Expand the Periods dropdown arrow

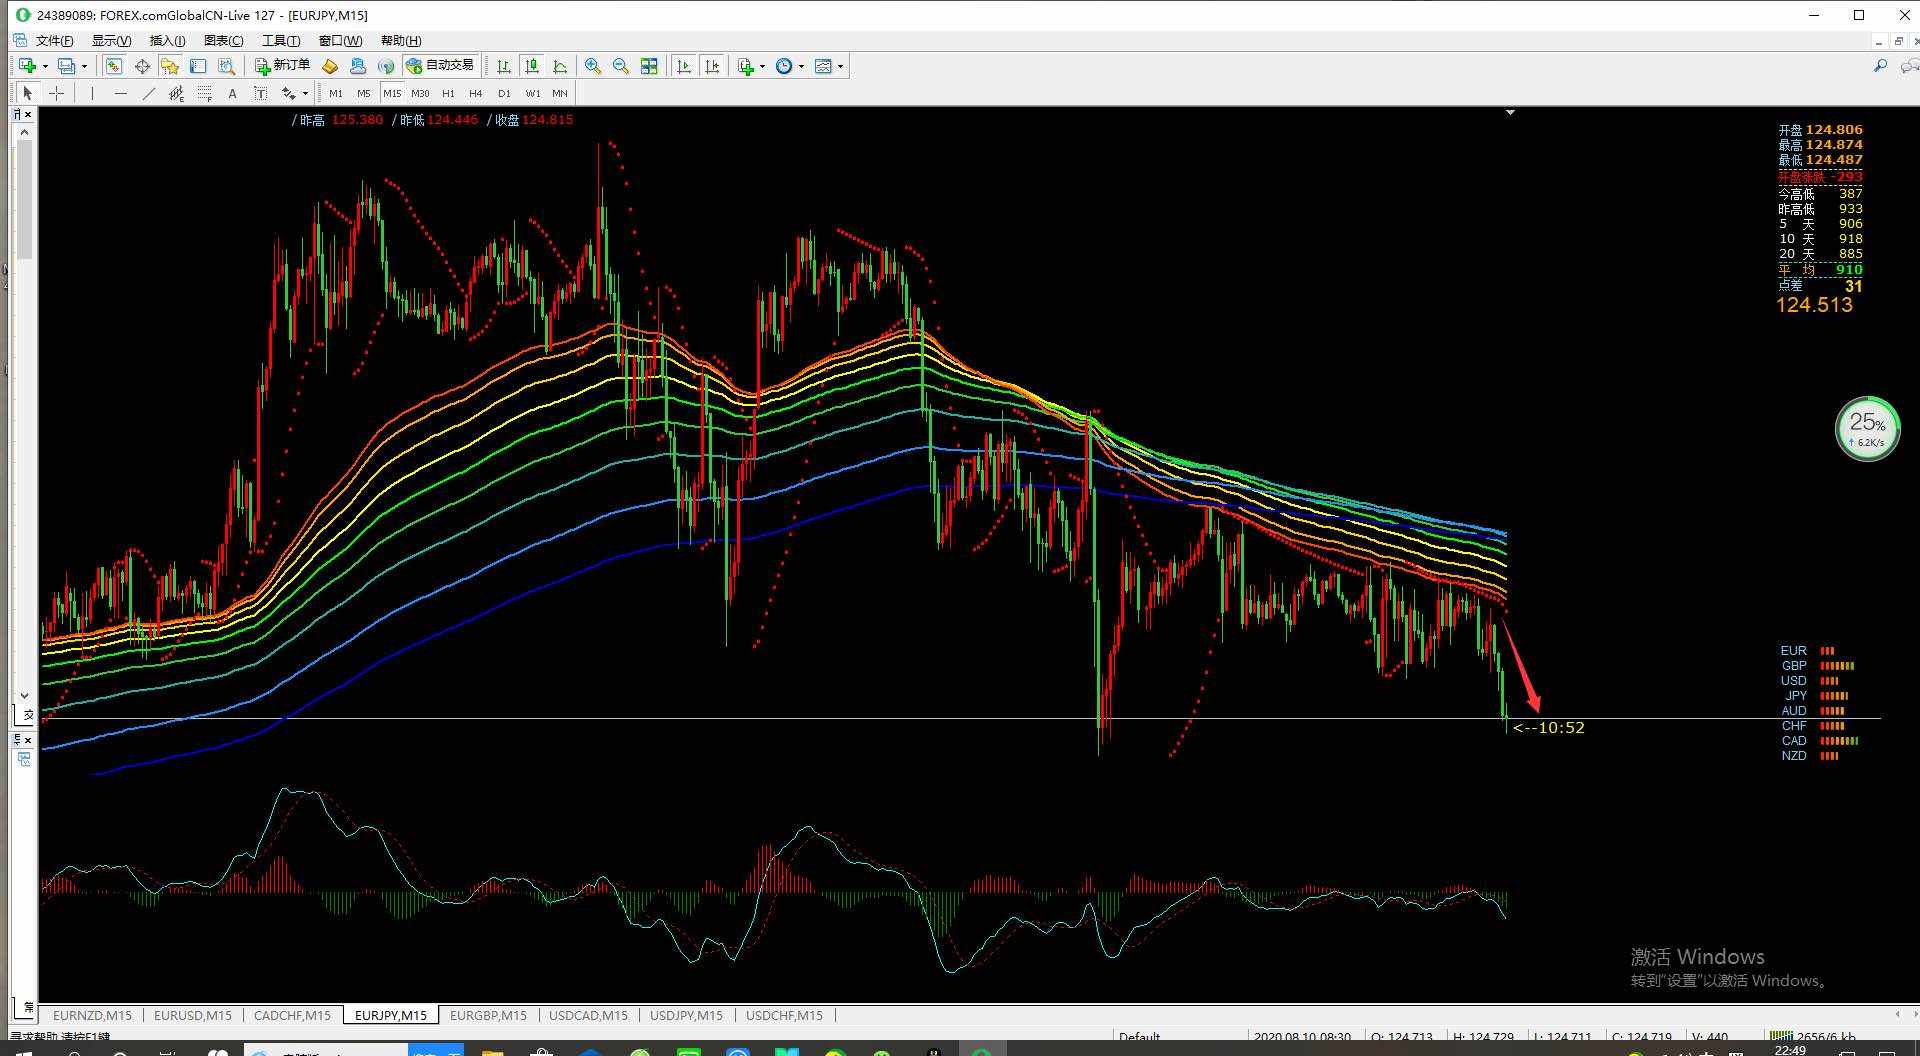tap(802, 67)
